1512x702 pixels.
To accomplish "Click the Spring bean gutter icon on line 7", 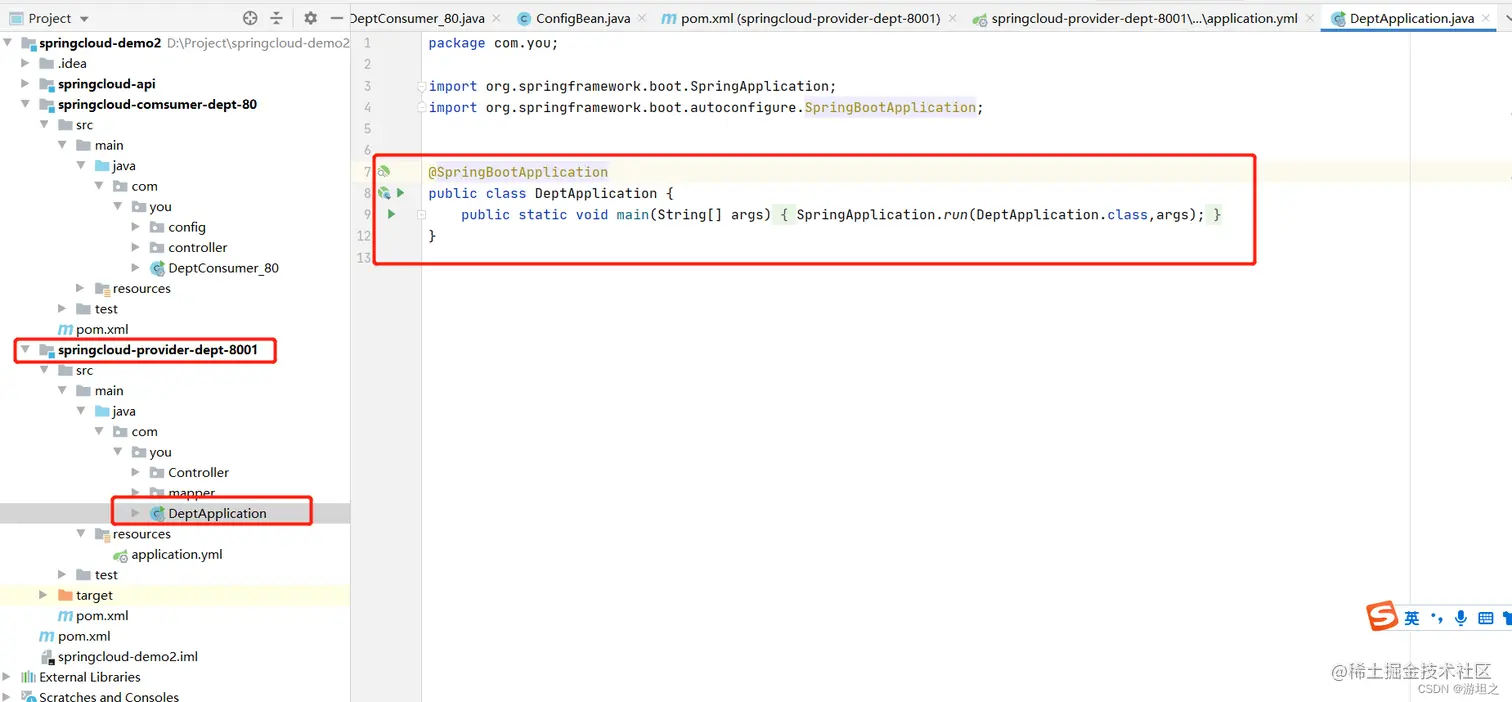I will [384, 172].
